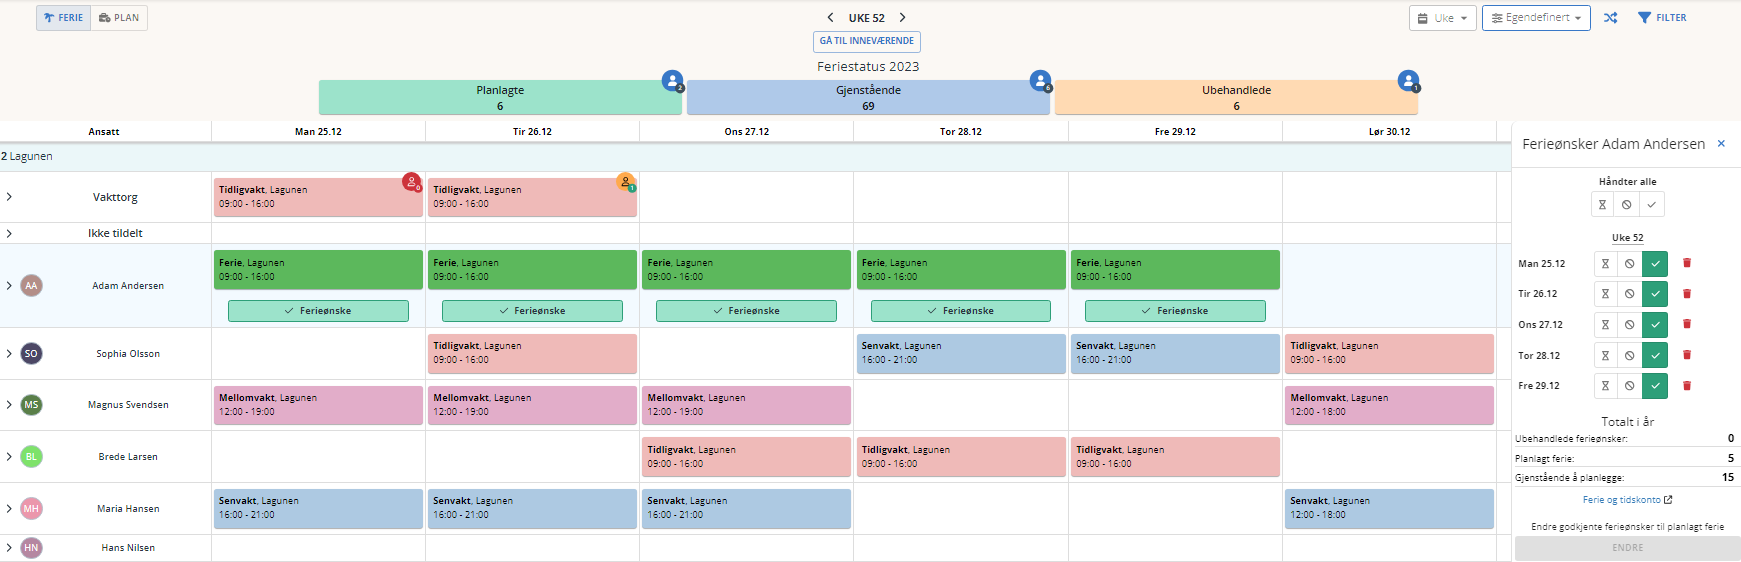1741x562 pixels.
Task: Expand the Sophia Olsson row
Action: pos(9,354)
